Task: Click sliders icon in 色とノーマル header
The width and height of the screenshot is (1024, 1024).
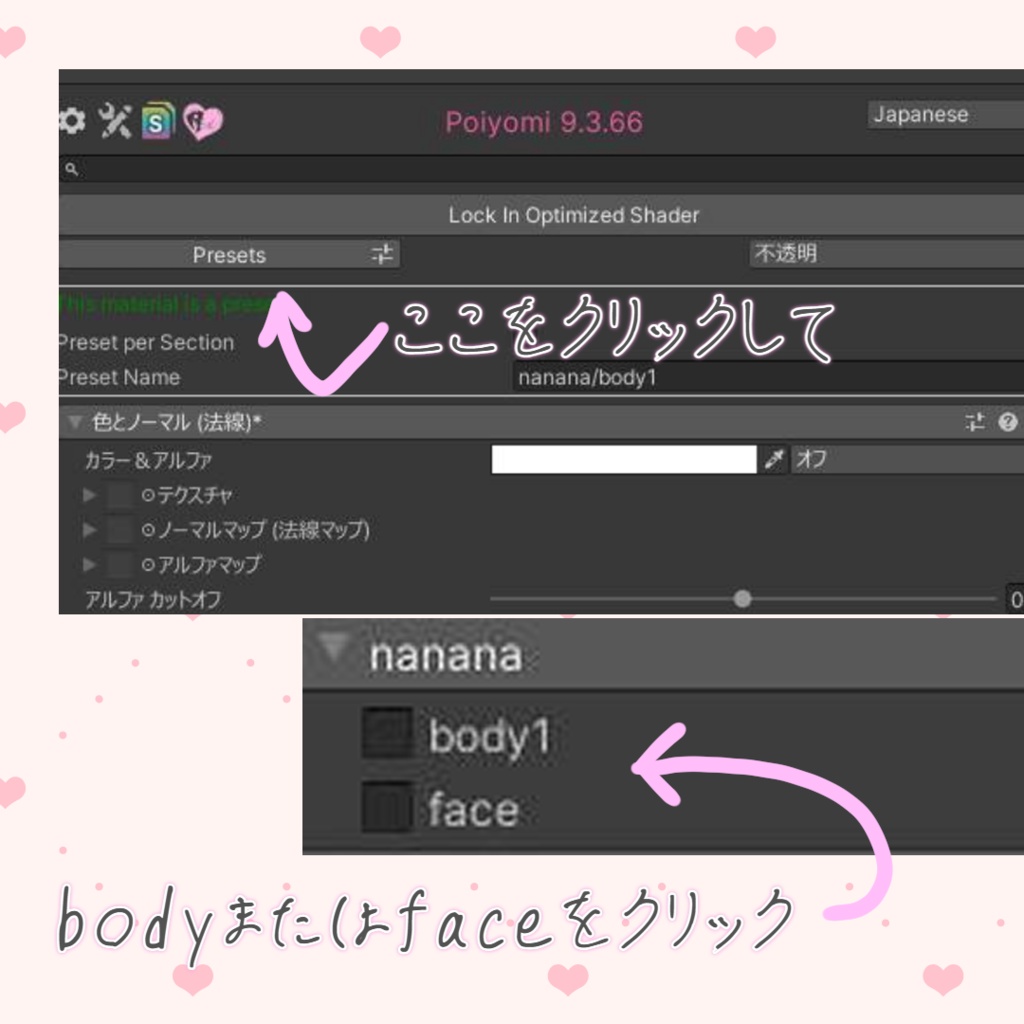Action: click(975, 422)
